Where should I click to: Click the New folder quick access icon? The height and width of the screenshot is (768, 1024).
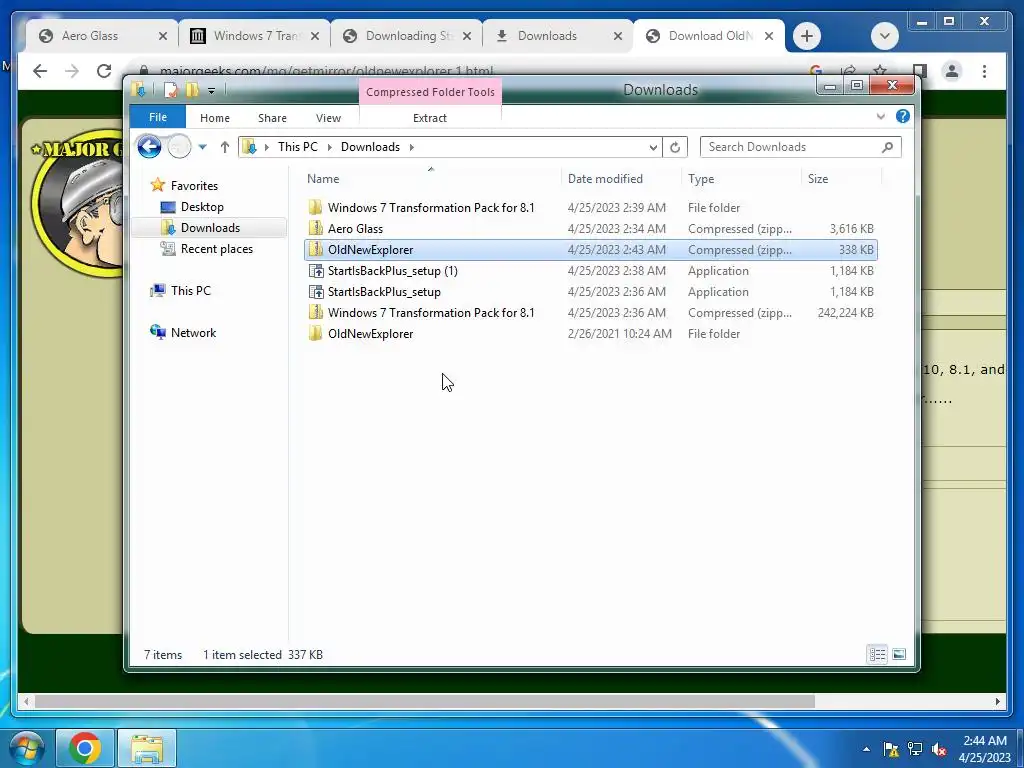tap(192, 90)
